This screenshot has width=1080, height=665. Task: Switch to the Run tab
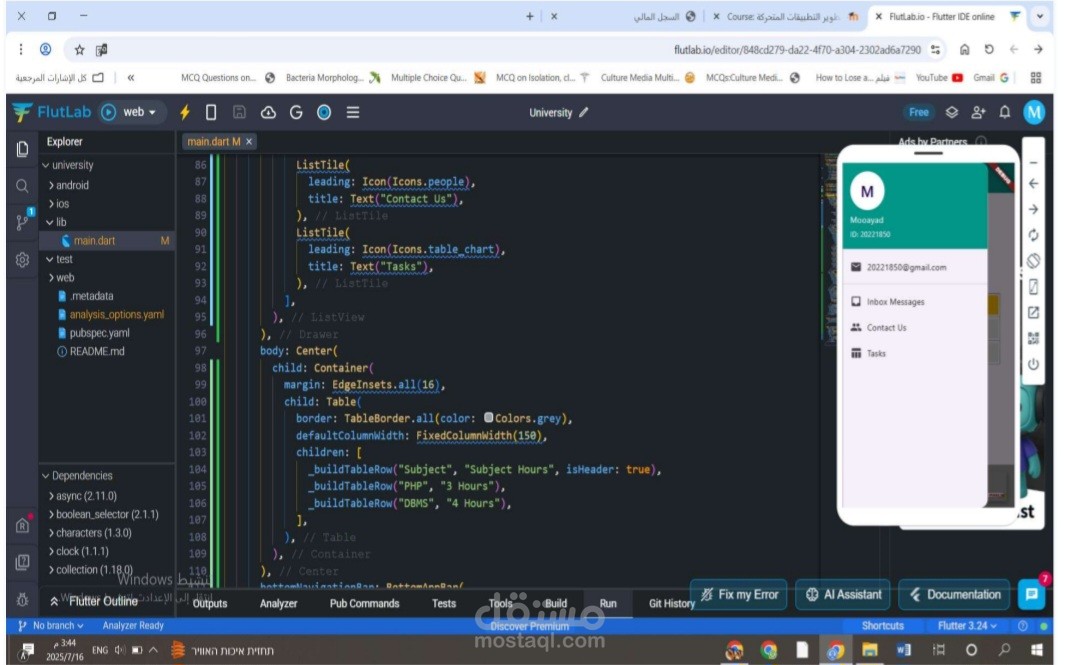click(608, 604)
